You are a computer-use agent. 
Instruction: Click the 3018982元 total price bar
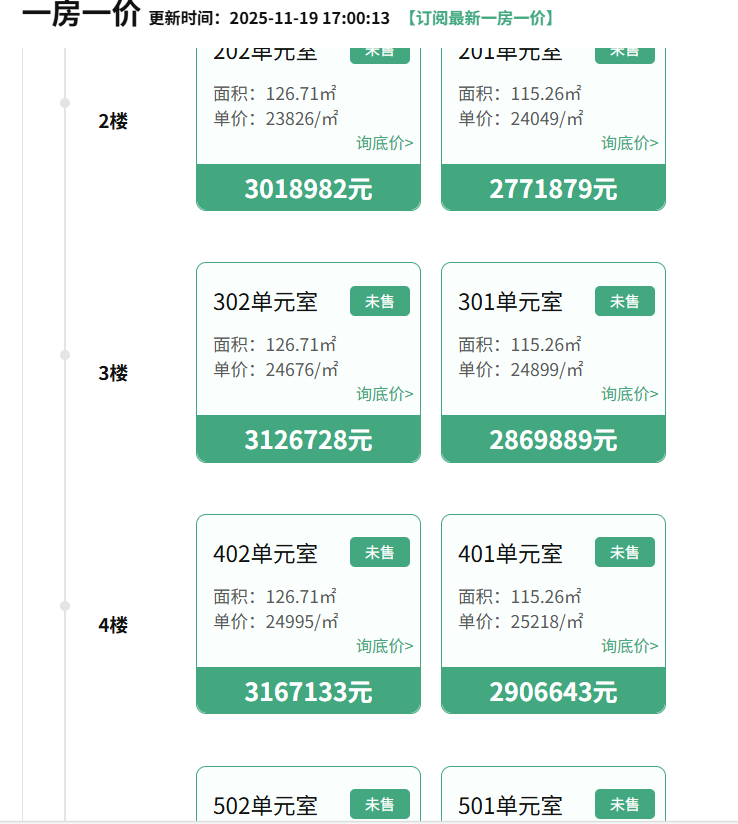[x=308, y=188]
